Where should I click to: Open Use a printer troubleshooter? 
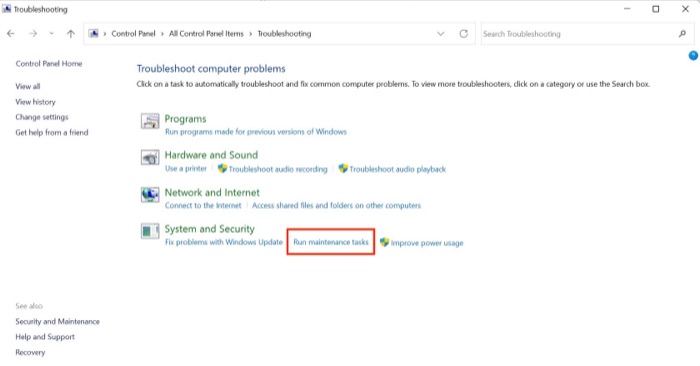(186, 169)
